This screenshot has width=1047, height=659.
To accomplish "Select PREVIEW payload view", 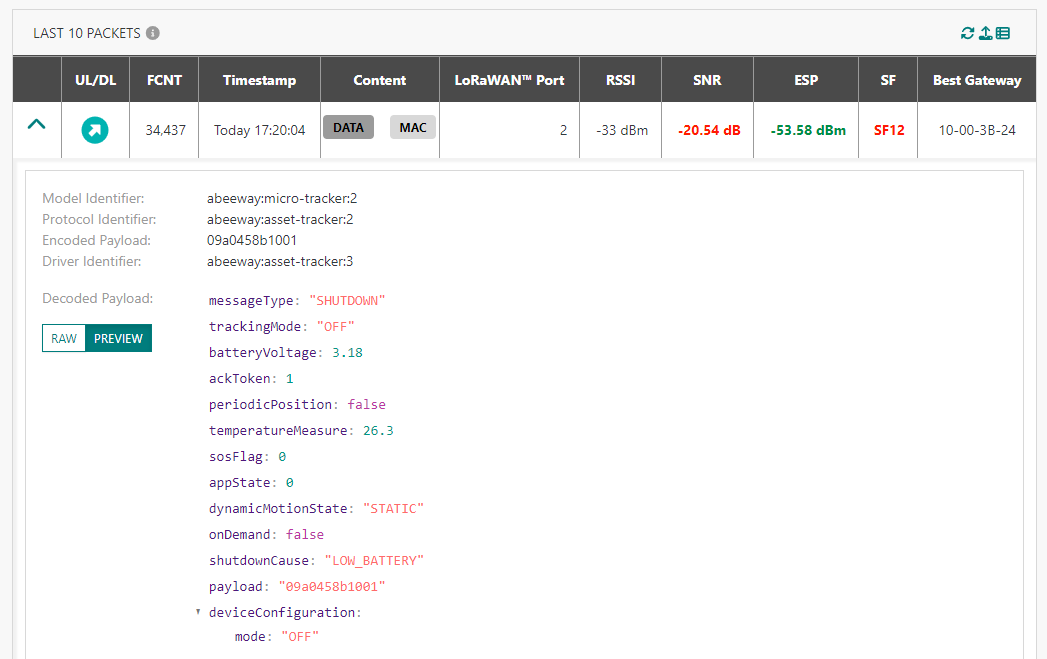I will [118, 338].
